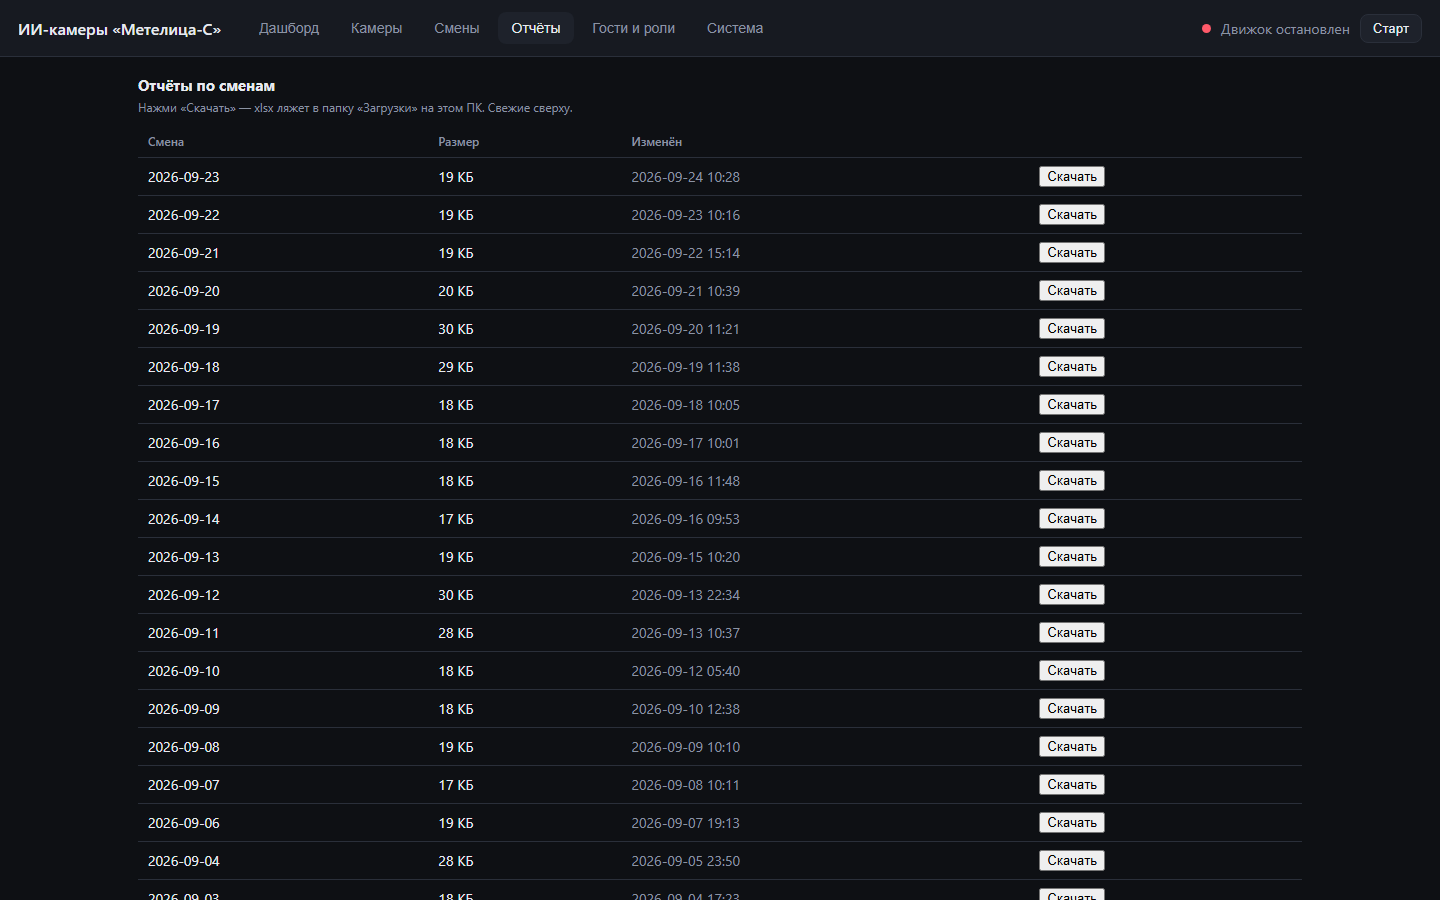This screenshot has width=1440, height=900.
Task: Go to the Смены tab
Action: click(x=457, y=28)
